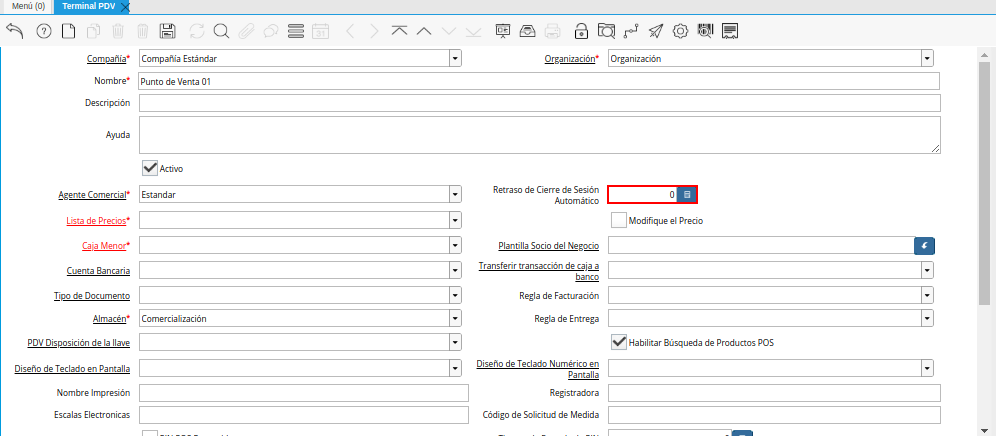
Task: Save record with floppy disk icon
Action: 168,31
